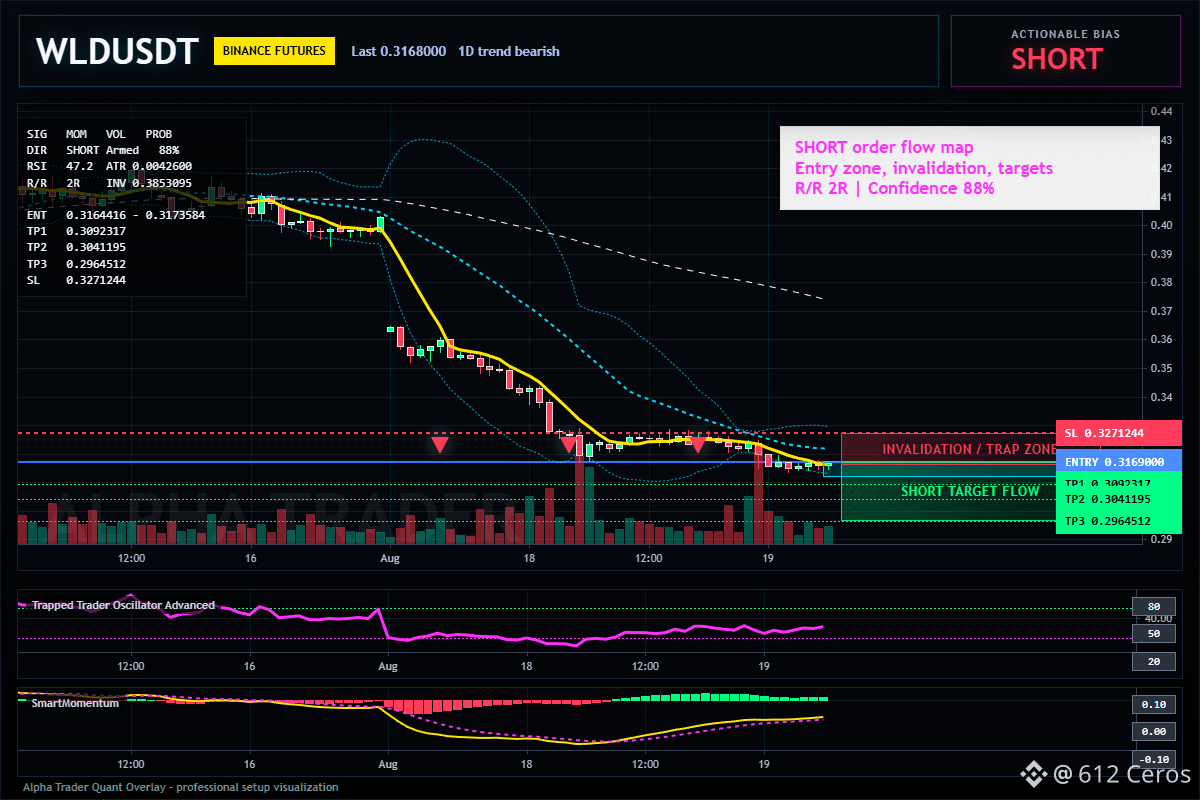Click the 80 level on oscillator axis
1200x800 pixels.
[x=1153, y=607]
